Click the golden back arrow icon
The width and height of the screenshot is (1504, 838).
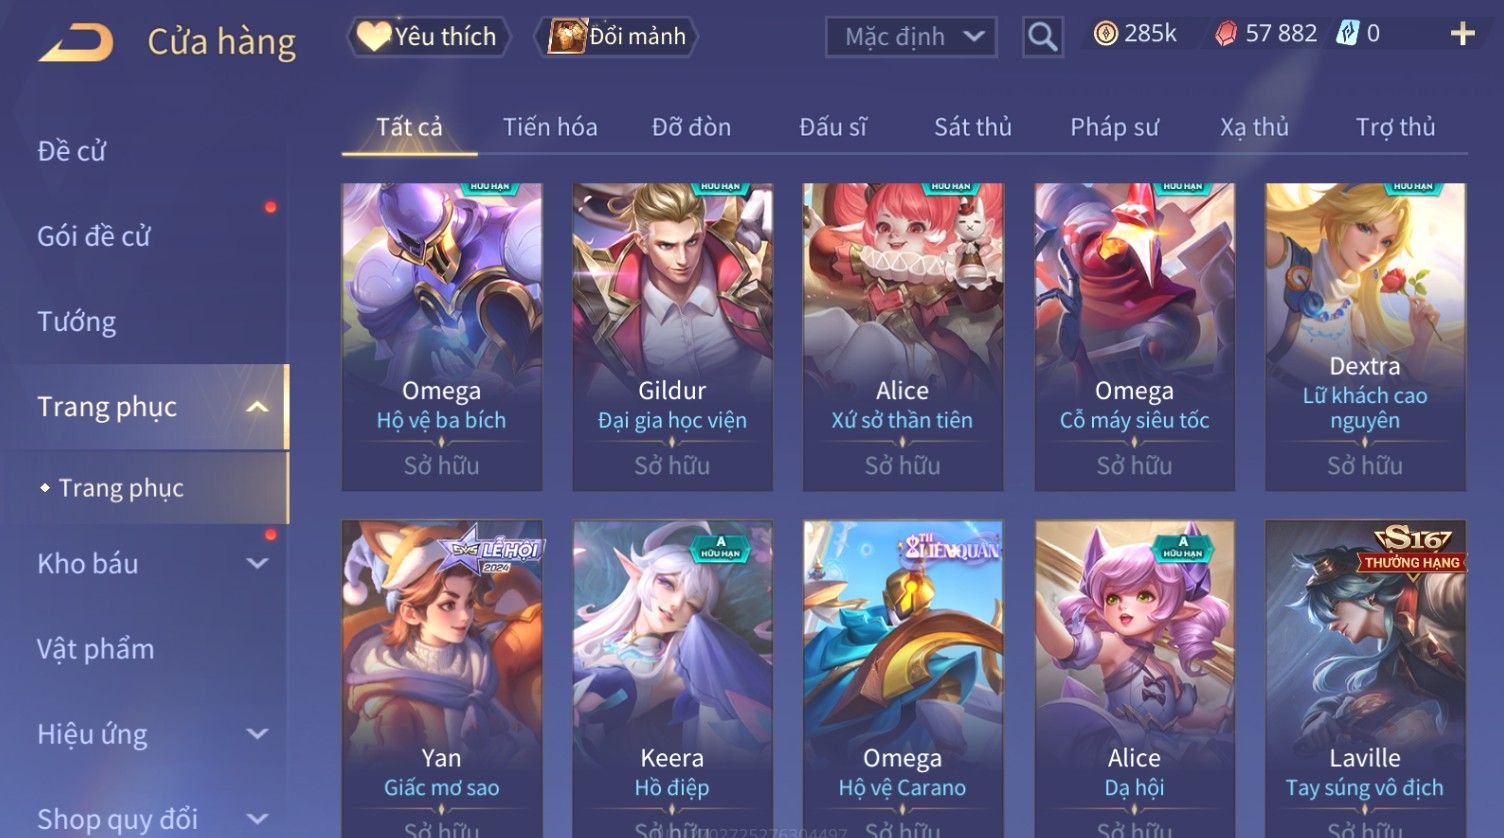[76, 43]
